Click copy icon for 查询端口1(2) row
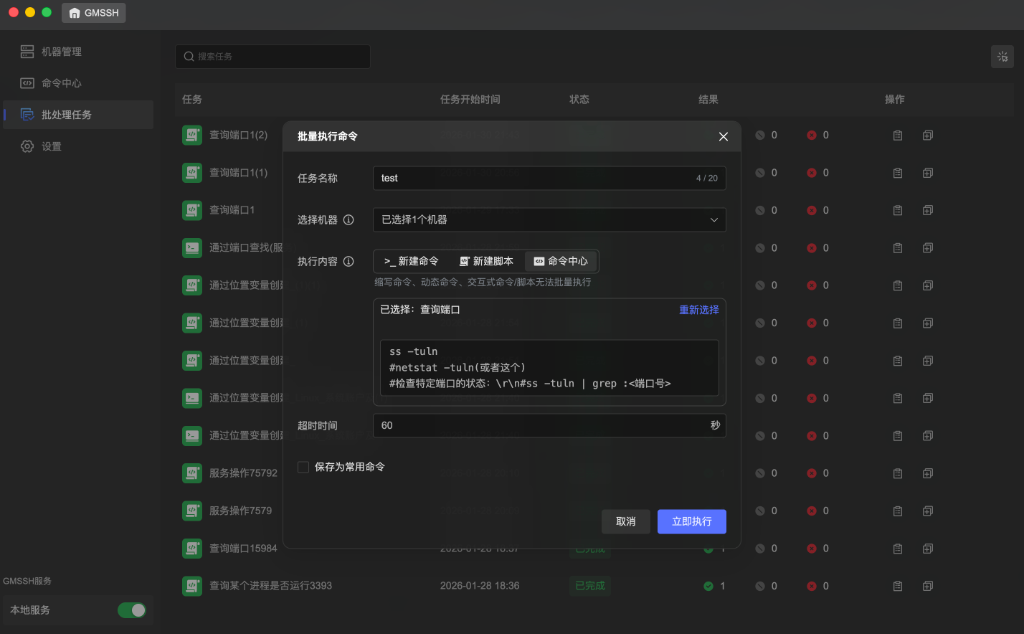The width and height of the screenshot is (1024, 634). pos(928,135)
